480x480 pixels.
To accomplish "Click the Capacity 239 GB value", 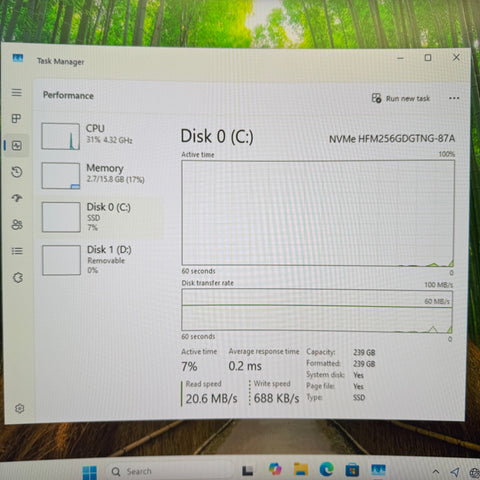I will click(364, 352).
